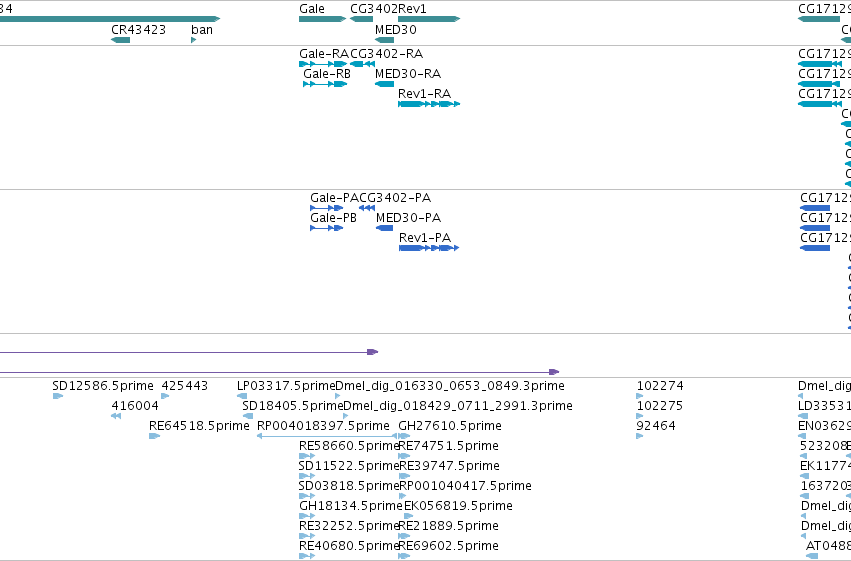Click the 102274 feature
851x561 pixels.
point(640,396)
